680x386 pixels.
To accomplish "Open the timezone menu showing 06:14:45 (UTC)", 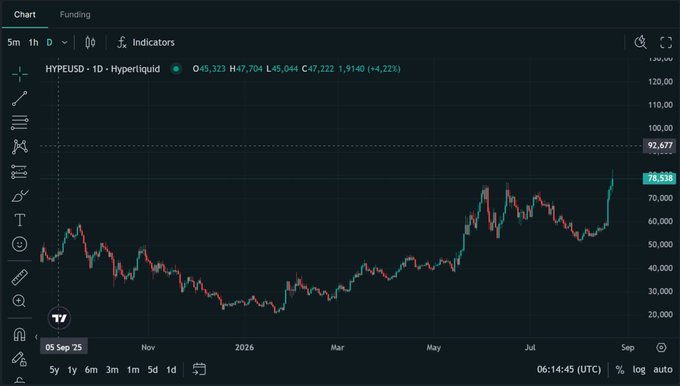I will (x=569, y=370).
